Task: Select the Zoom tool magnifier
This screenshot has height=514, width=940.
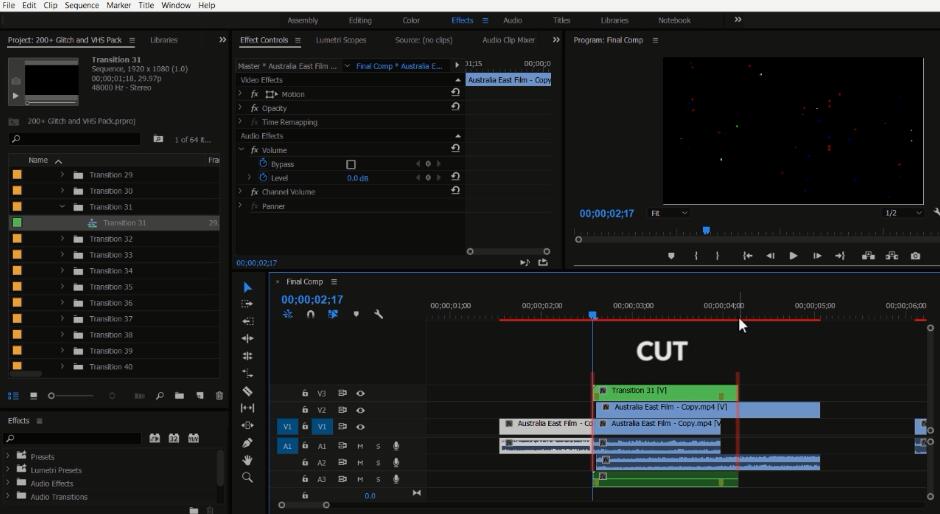Action: point(248,478)
